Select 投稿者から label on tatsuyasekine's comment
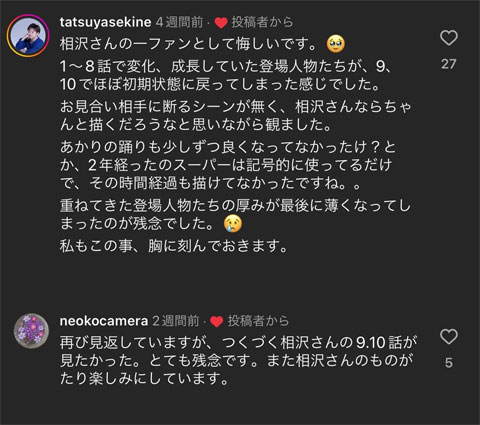The image size is (480, 425). click(x=262, y=22)
